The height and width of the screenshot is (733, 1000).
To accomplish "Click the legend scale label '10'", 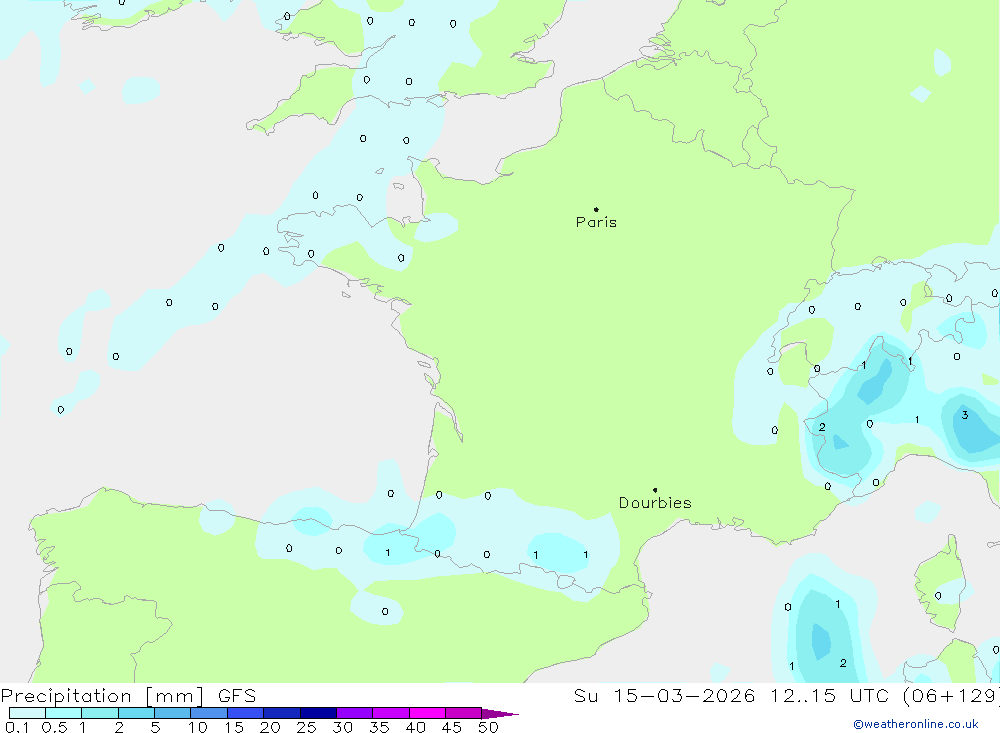I will click(x=198, y=727).
